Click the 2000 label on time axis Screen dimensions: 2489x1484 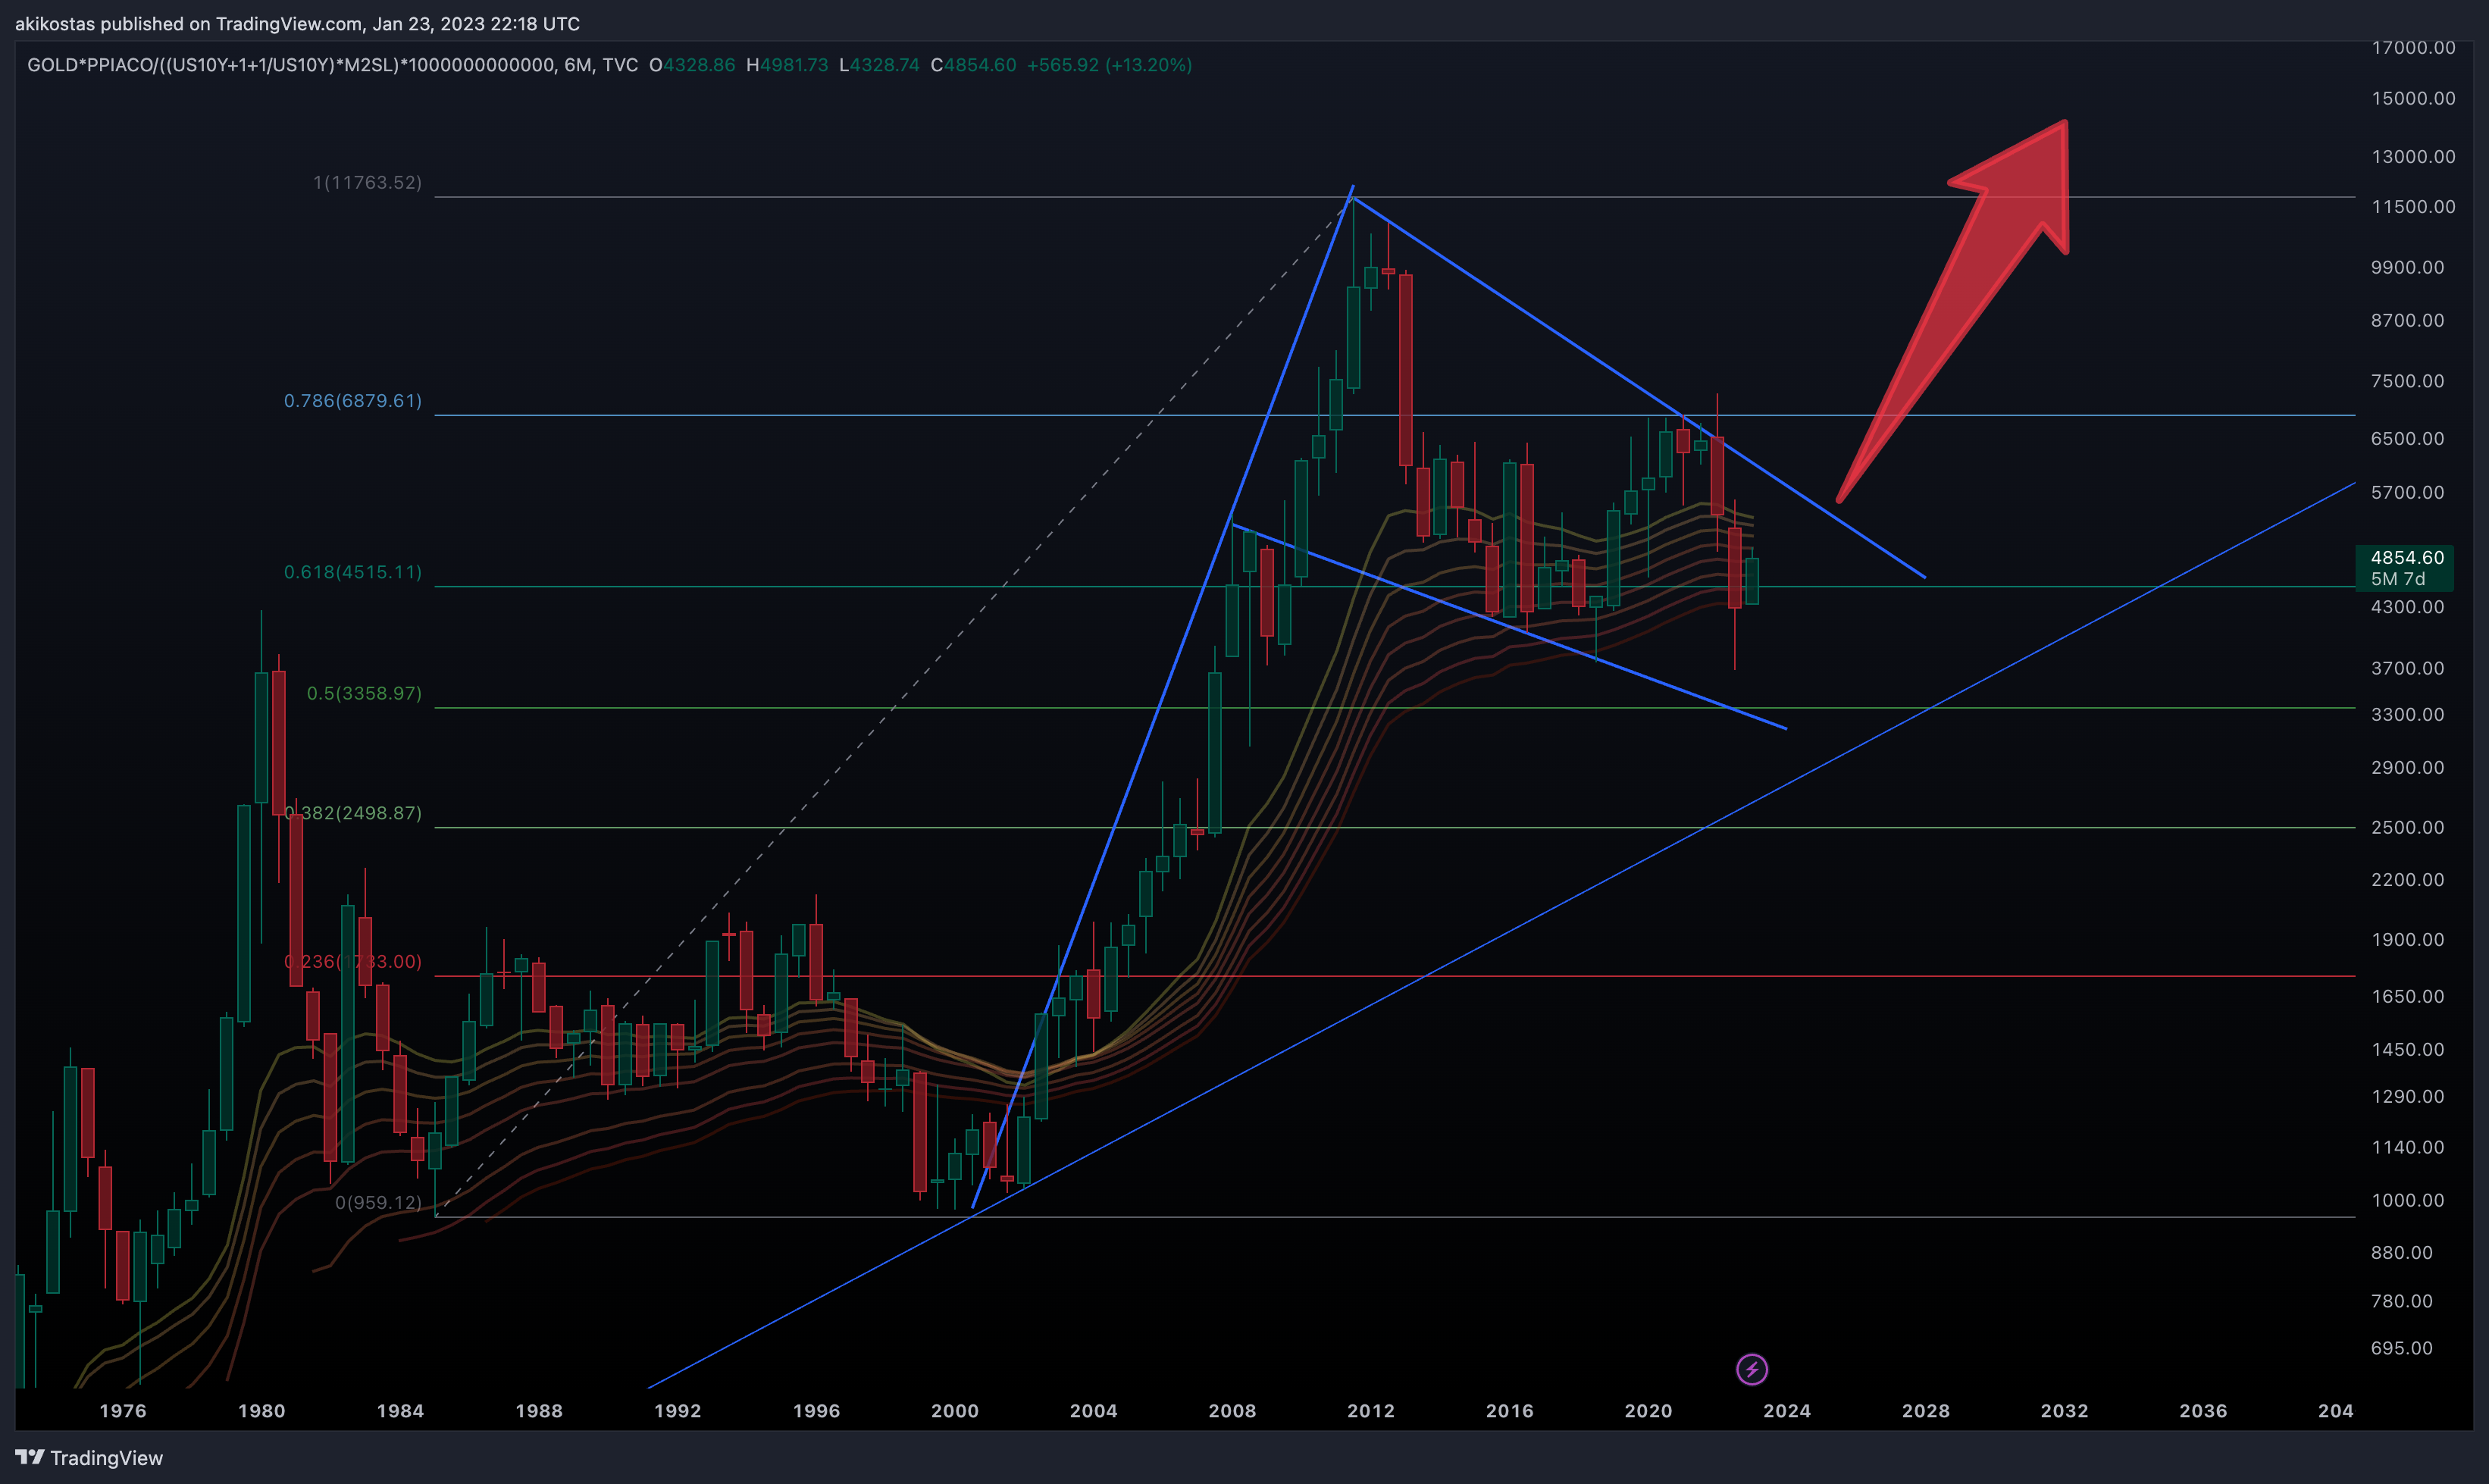click(955, 1411)
